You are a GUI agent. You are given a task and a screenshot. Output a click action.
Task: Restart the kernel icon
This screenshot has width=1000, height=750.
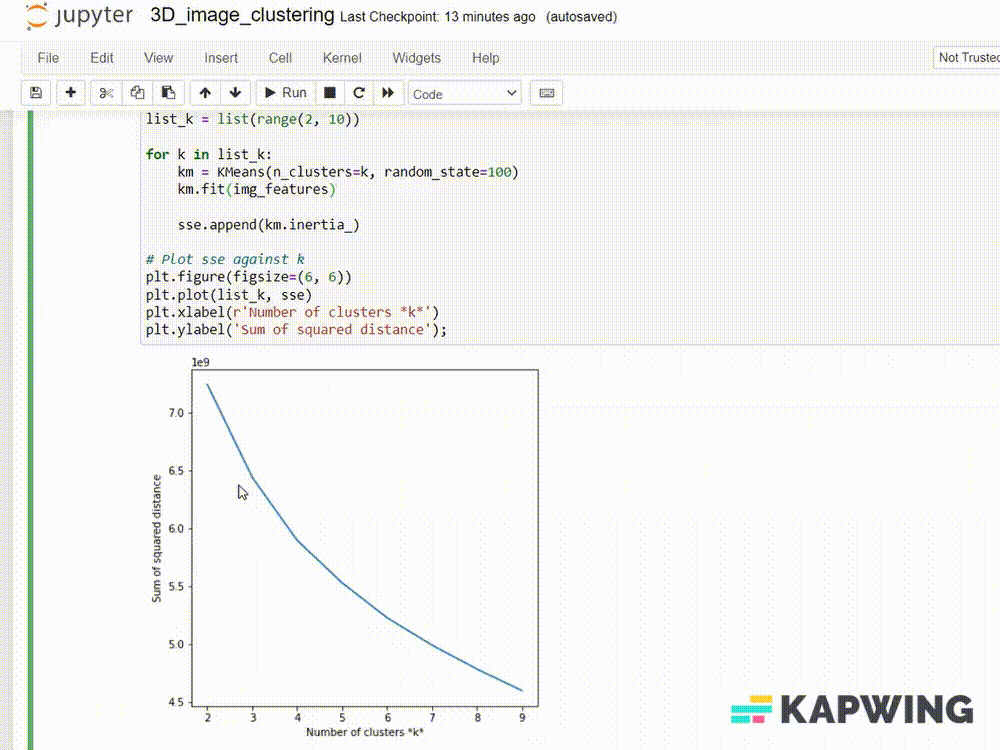point(359,93)
